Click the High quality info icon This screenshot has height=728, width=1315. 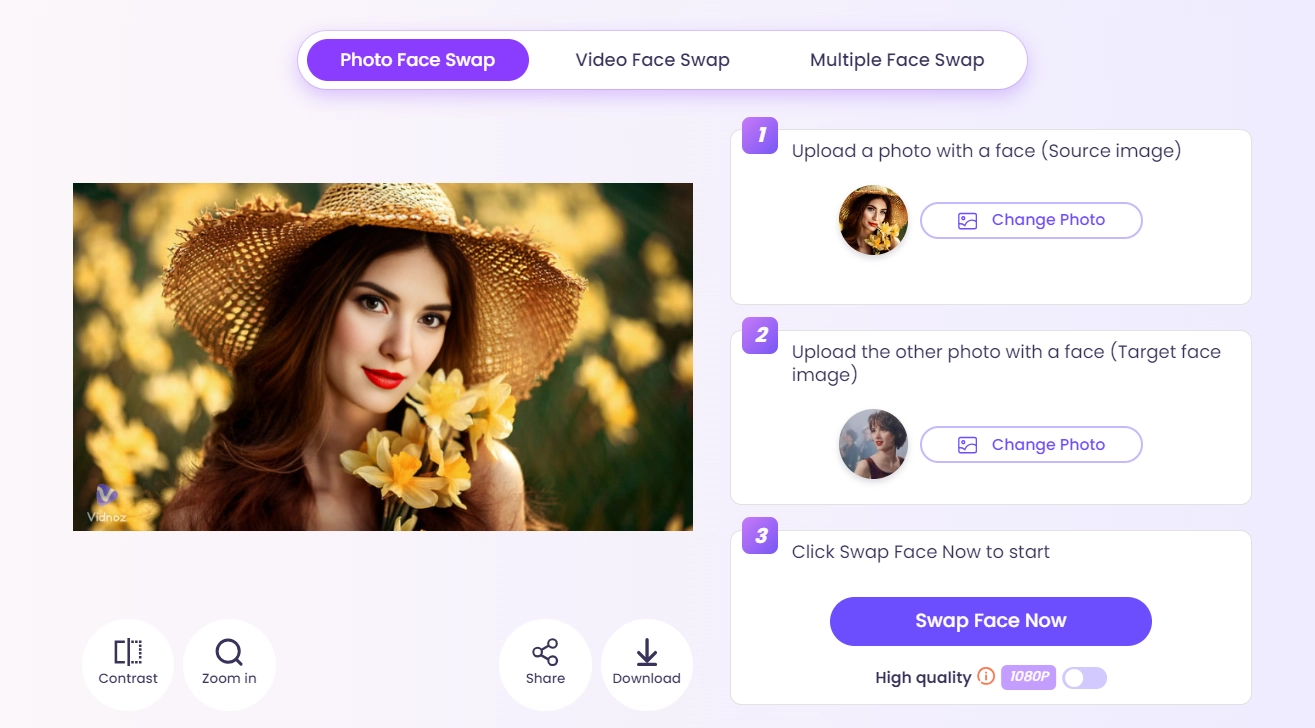tap(986, 677)
